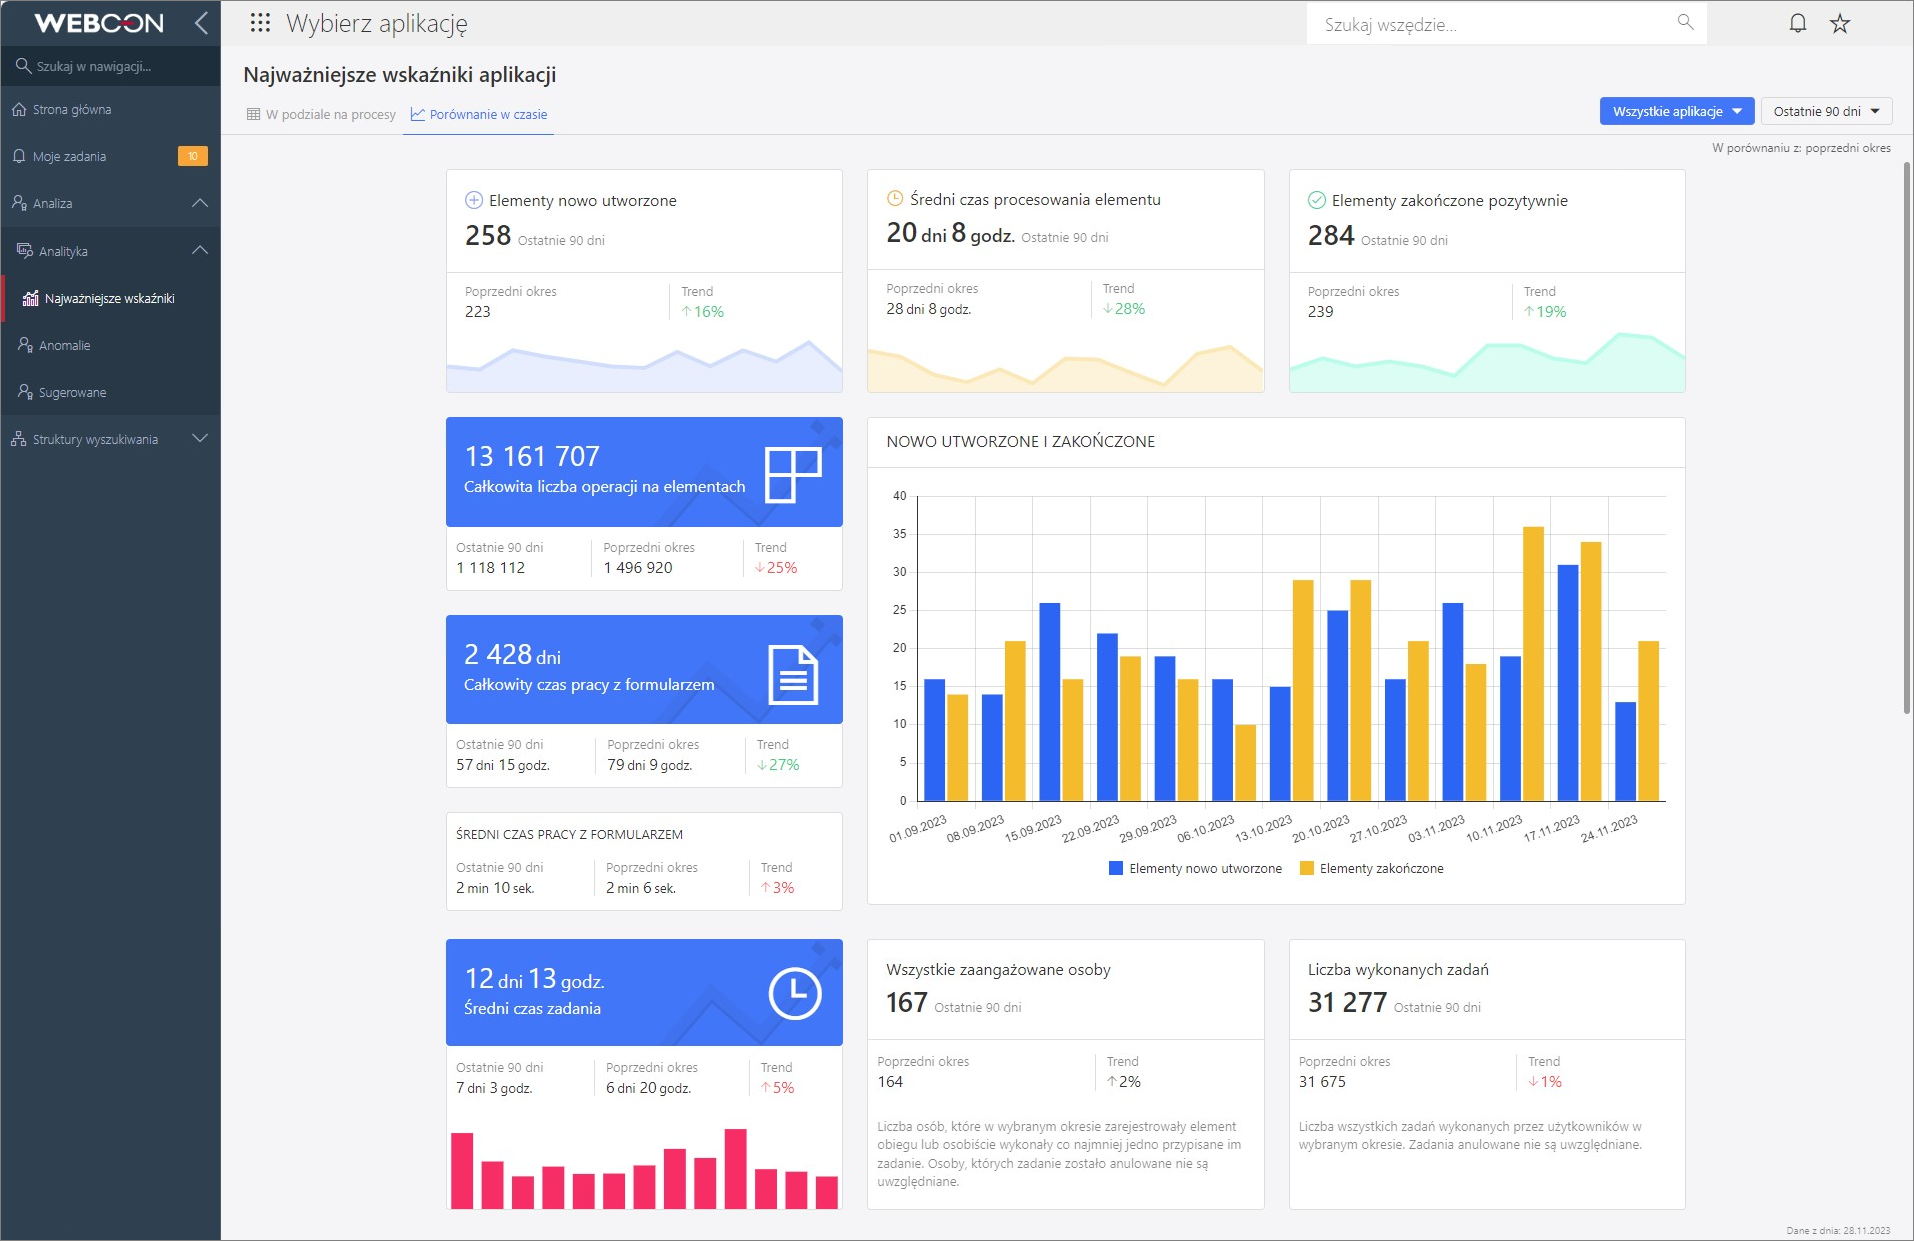
Task: Click the tallest yellow bar at 10.11.2023
Action: [x=1533, y=663]
